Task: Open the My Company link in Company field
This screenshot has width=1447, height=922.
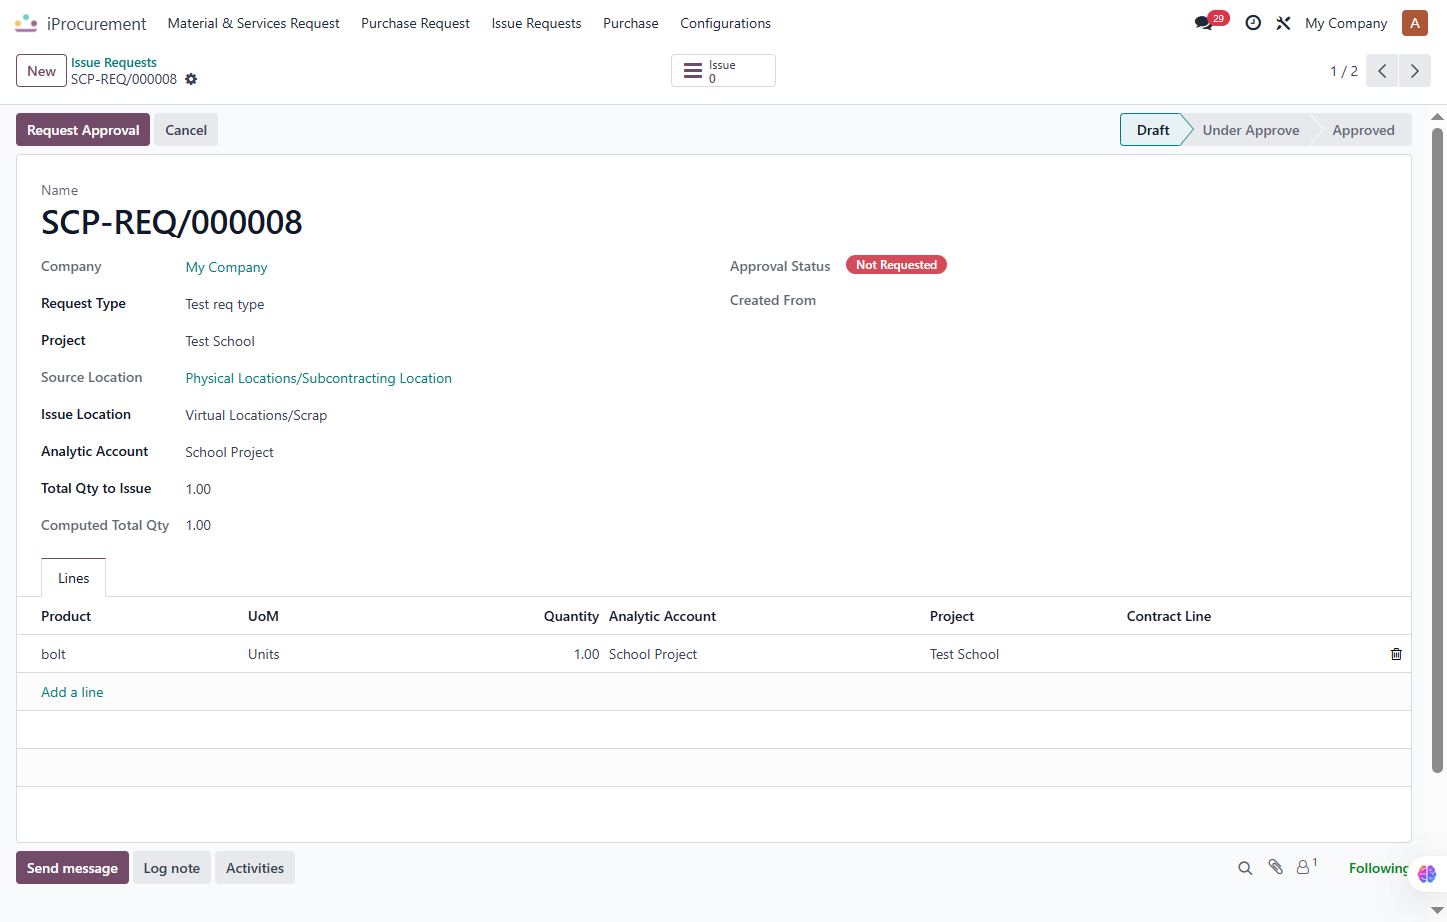Action: [227, 267]
